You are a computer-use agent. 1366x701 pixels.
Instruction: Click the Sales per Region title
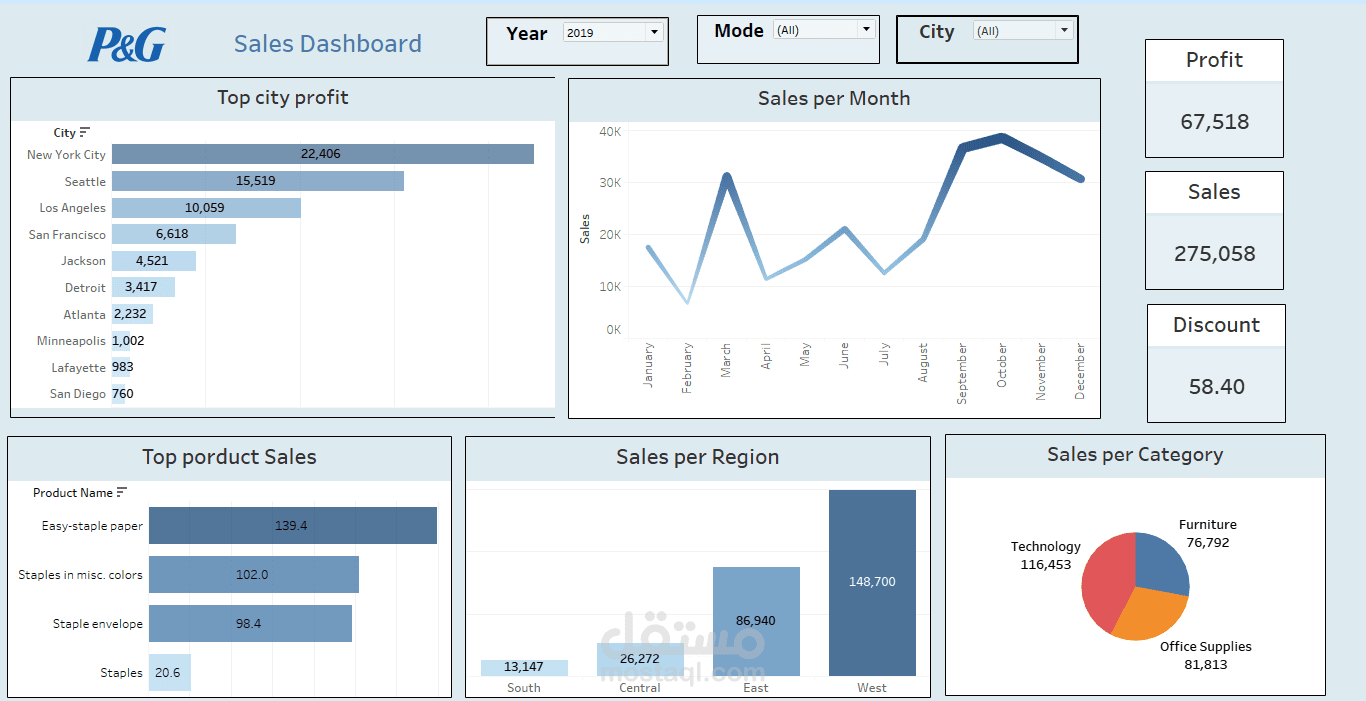click(x=697, y=457)
